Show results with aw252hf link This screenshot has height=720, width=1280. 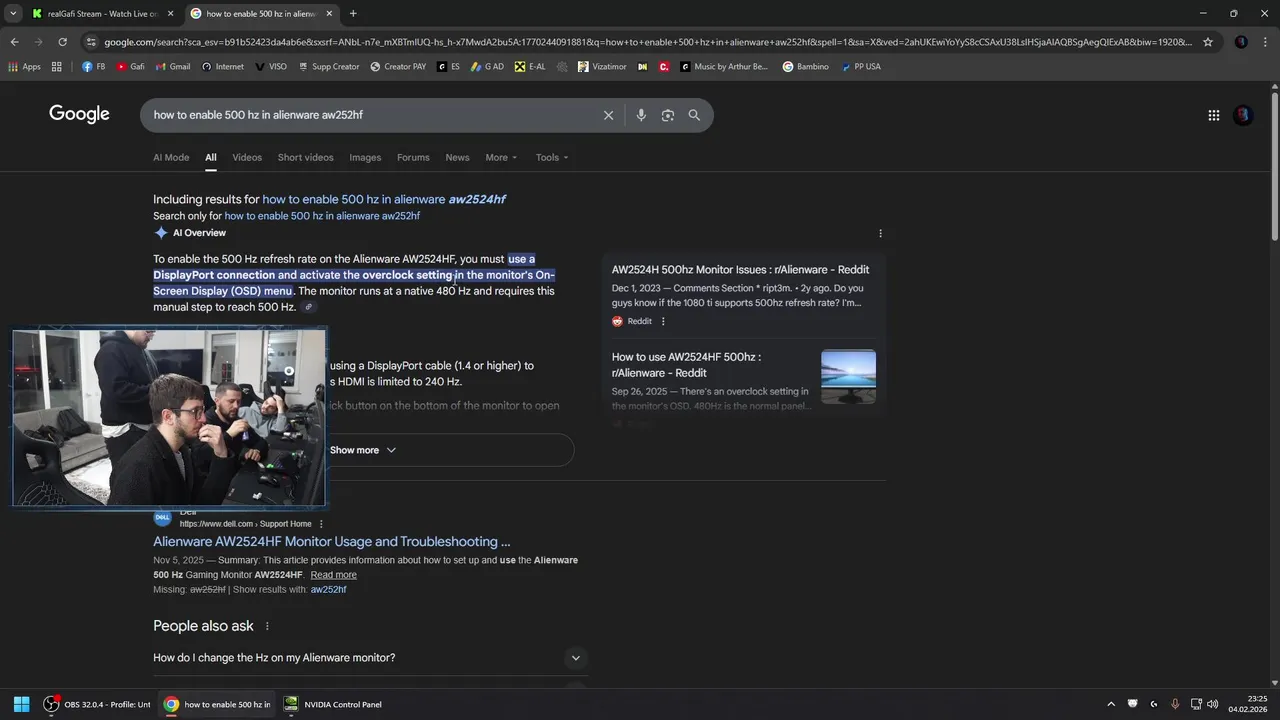pyautogui.click(x=328, y=590)
